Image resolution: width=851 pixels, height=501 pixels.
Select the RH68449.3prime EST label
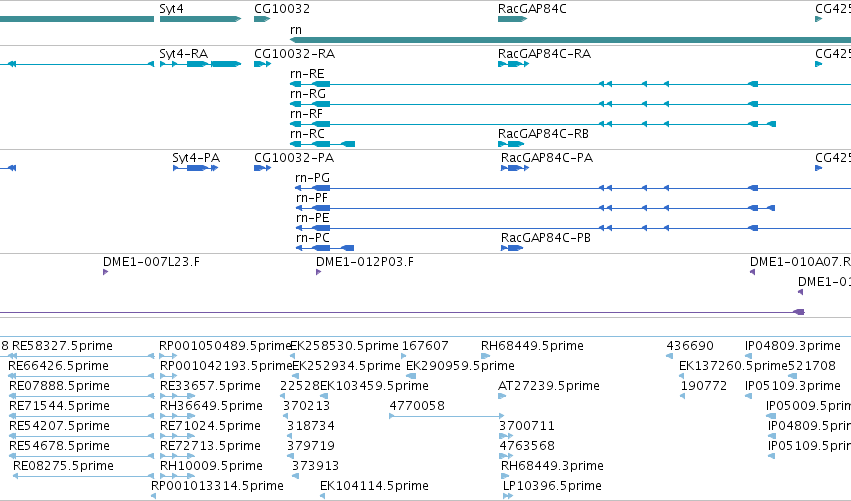552,466
